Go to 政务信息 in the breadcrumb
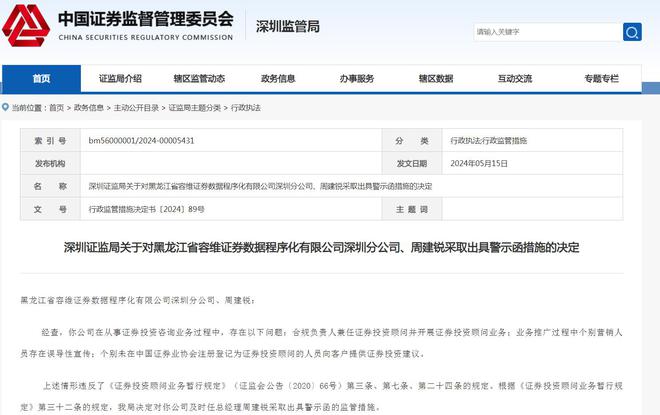This screenshot has width=660, height=415. coord(88,108)
